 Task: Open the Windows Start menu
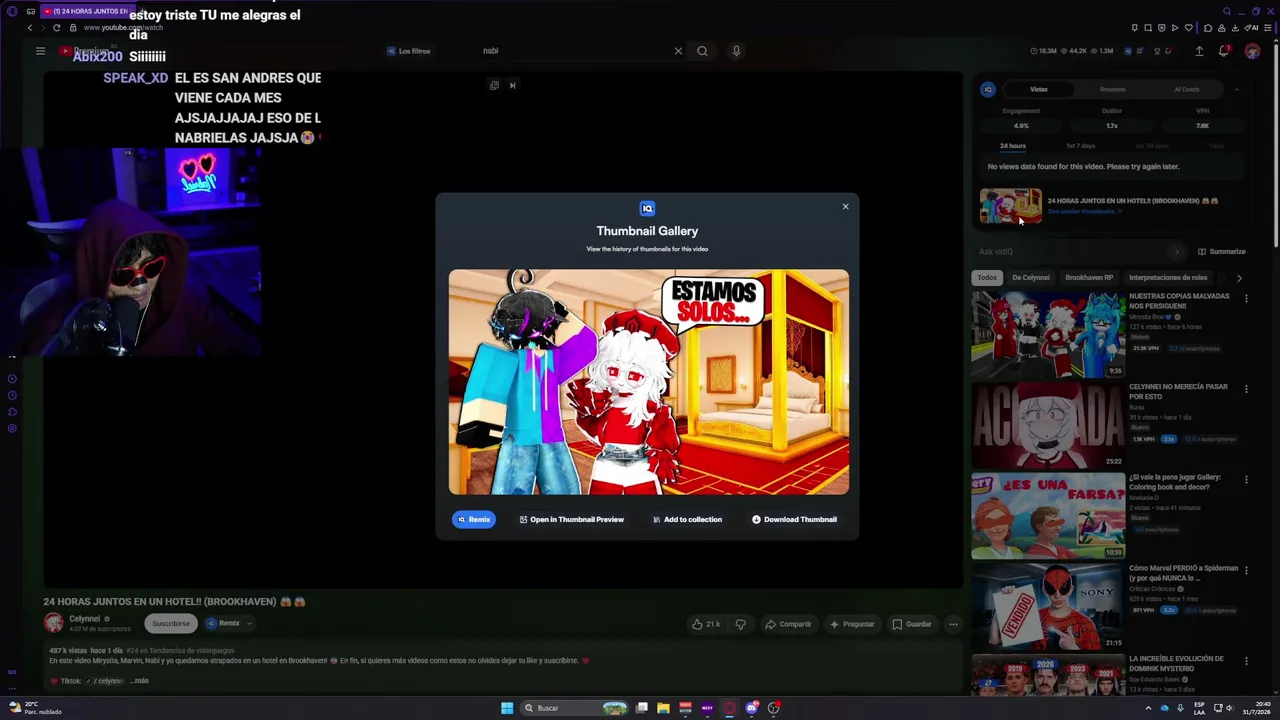pos(507,708)
